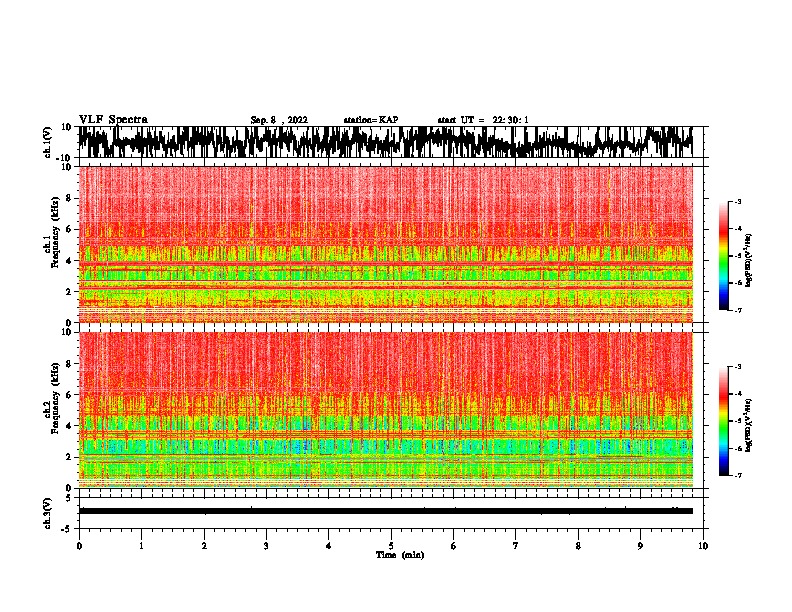
Task: Click inside the ch.2 spectrogram panel
Action: (x=385, y=410)
